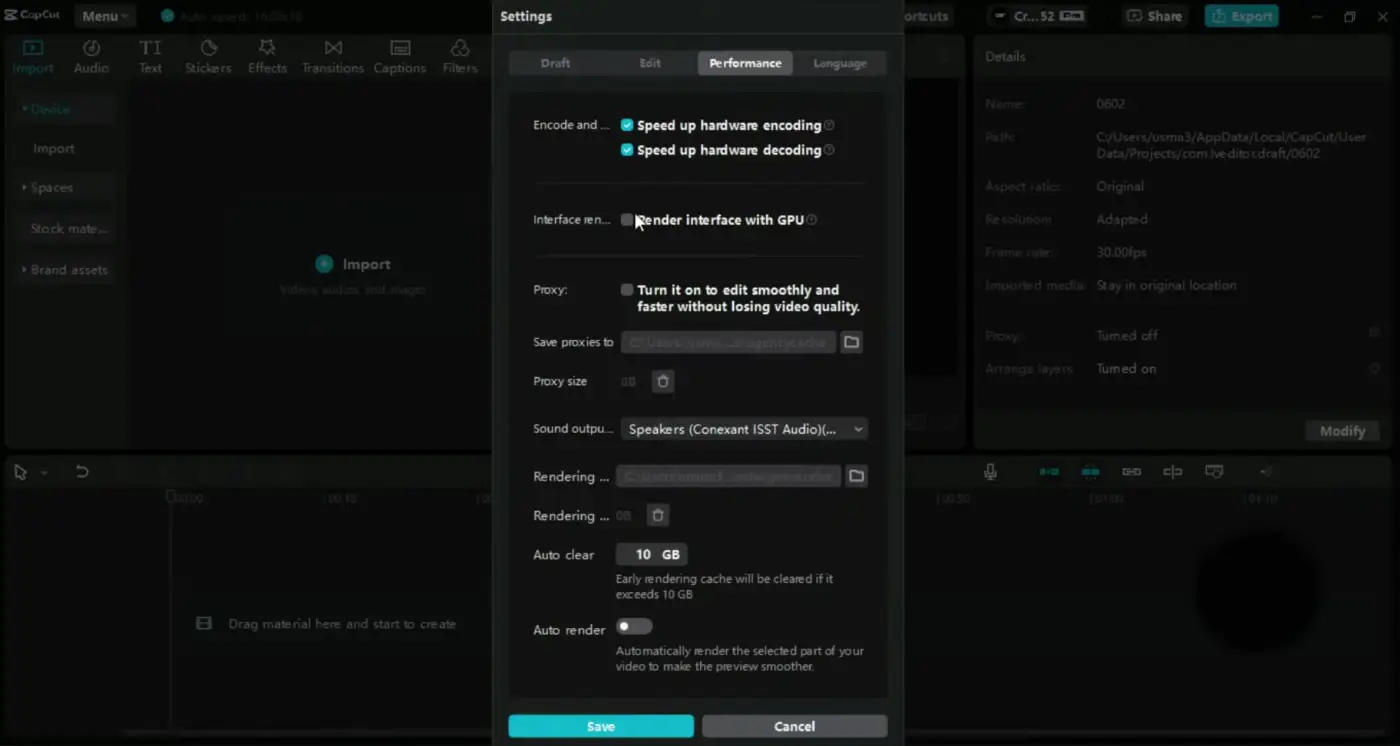Browse Transitions

click(332, 55)
